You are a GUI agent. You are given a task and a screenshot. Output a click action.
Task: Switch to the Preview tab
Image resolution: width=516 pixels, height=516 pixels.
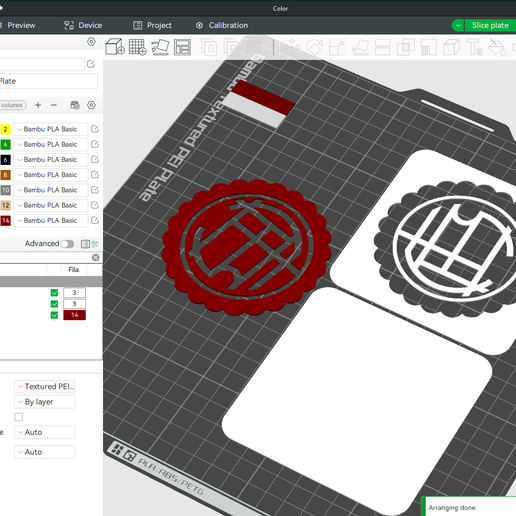pos(21,25)
